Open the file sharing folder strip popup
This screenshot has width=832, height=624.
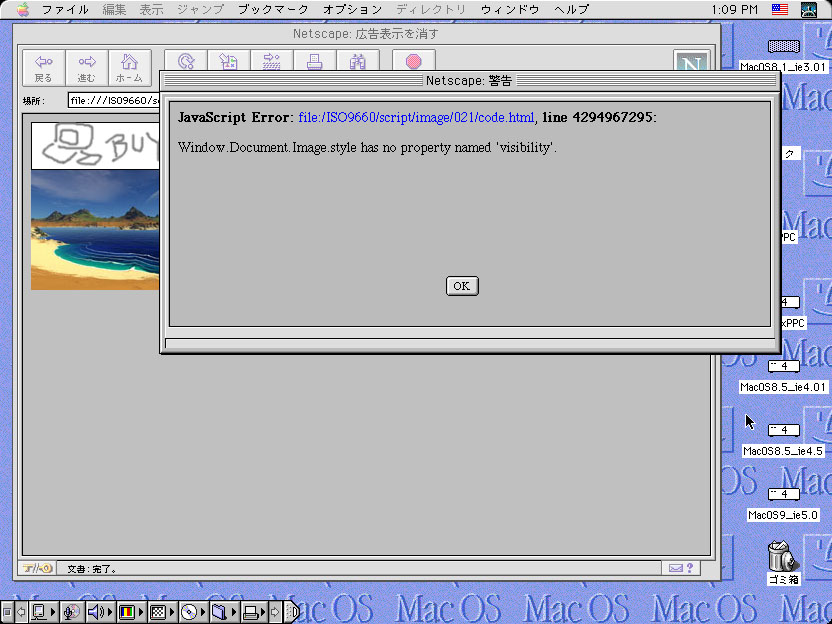[x=223, y=612]
